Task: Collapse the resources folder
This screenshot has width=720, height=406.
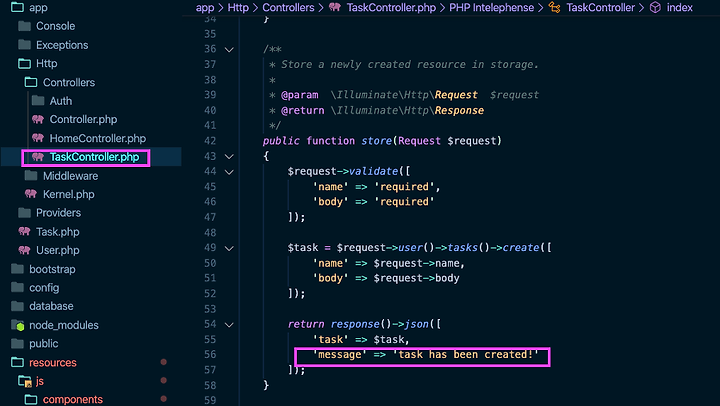Action: pos(53,362)
